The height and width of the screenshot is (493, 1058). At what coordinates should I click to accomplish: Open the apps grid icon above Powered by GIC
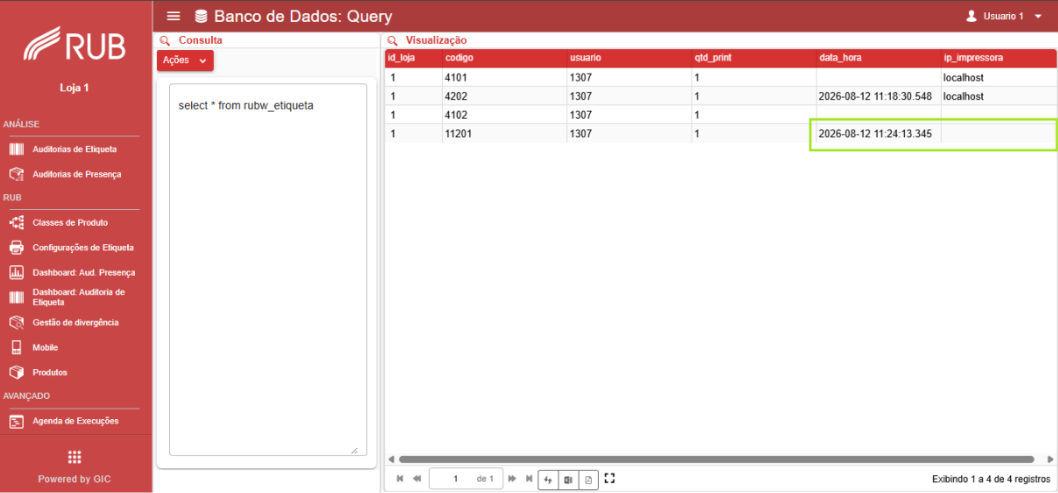click(75, 457)
